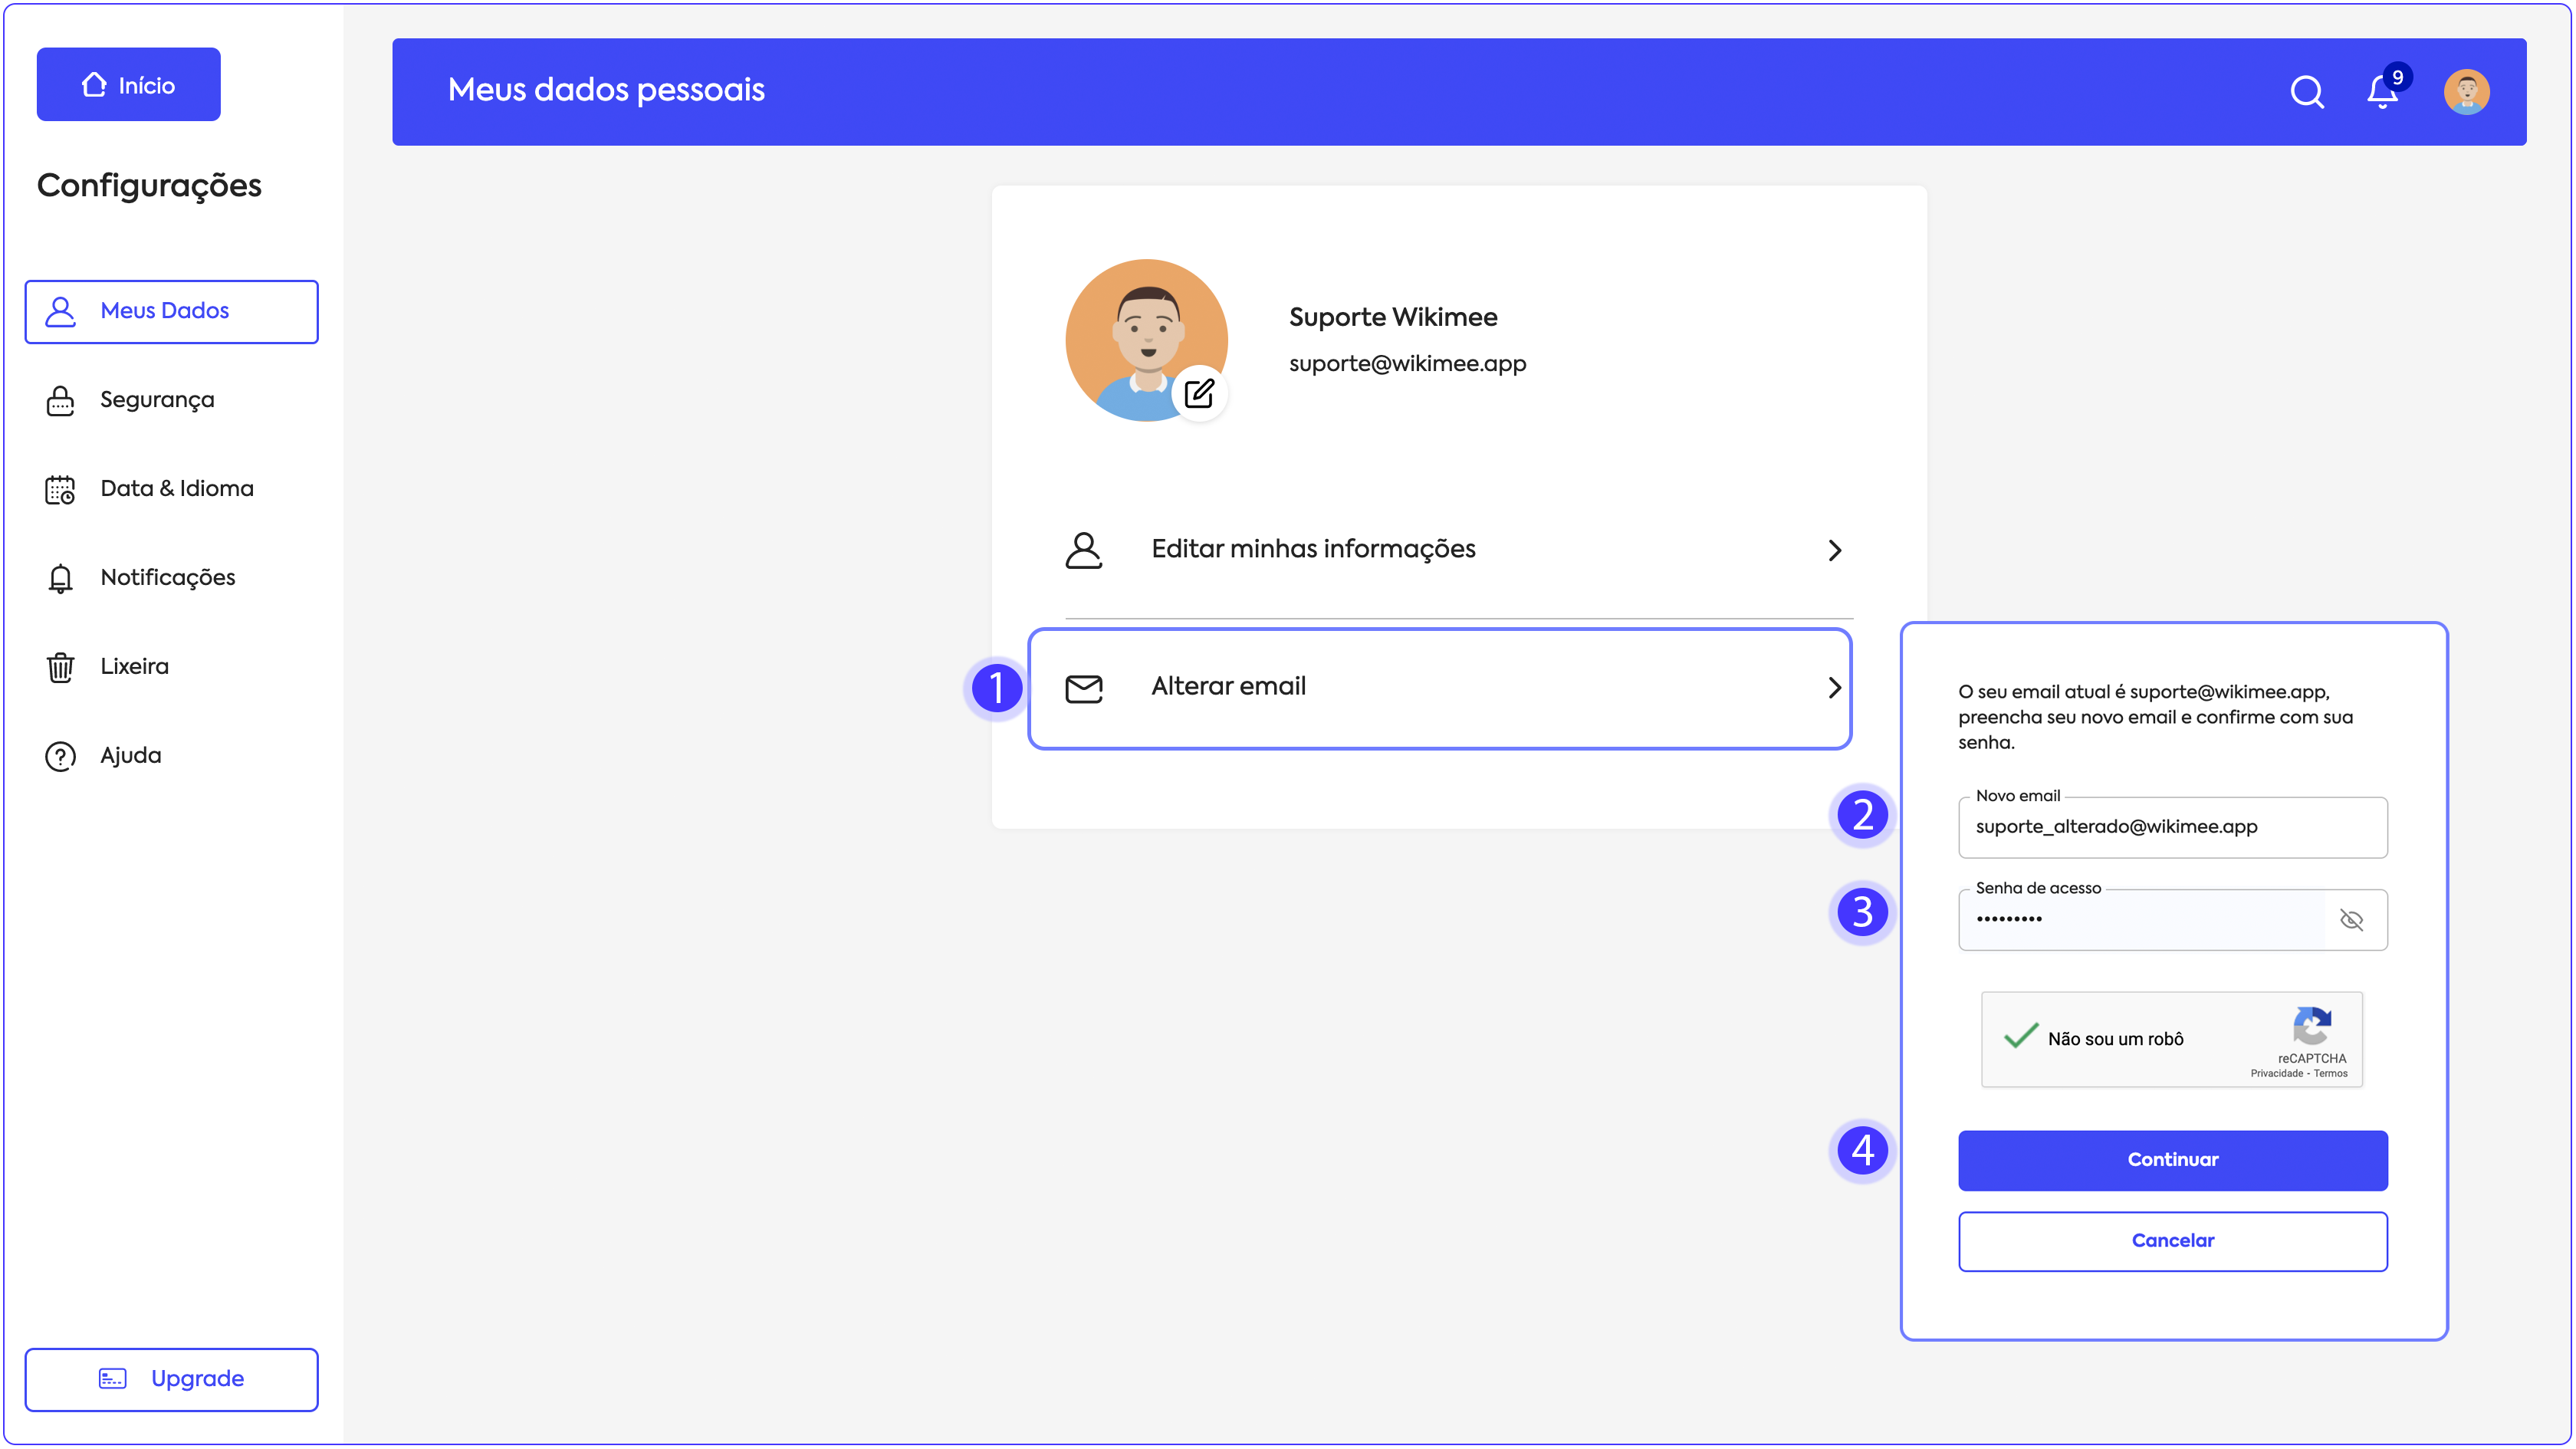Image resolution: width=2576 pixels, height=1449 pixels.
Task: Click the Novo email input field
Action: 2172,827
